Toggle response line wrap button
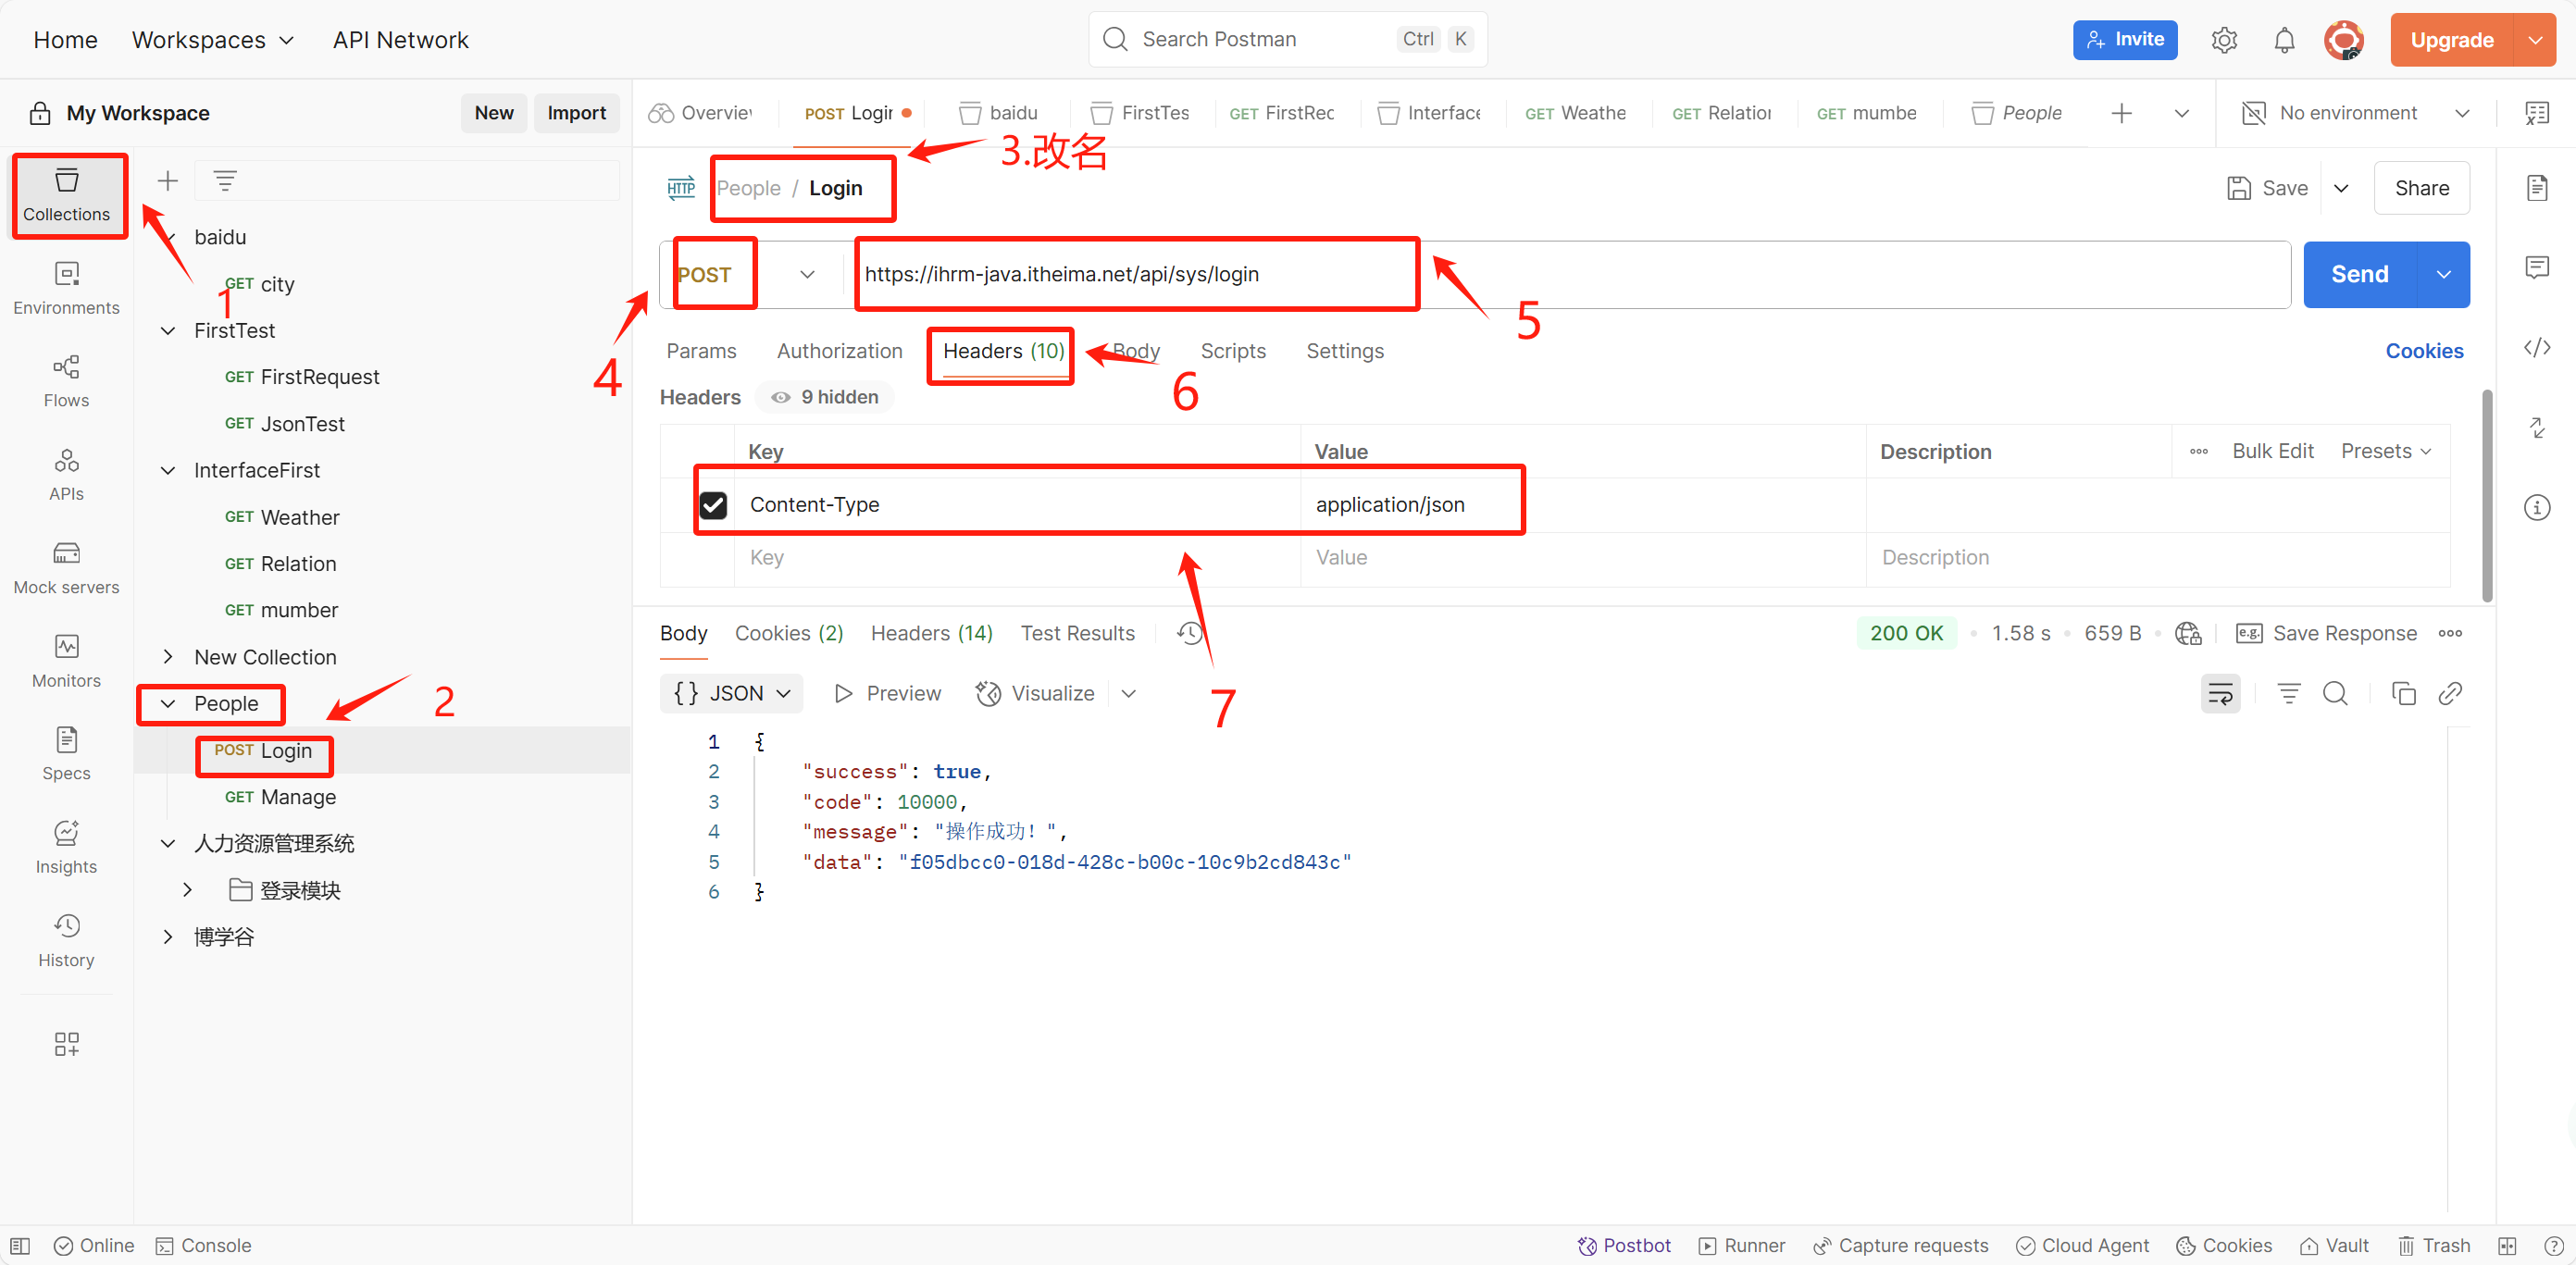The height and width of the screenshot is (1265, 2576). click(2220, 693)
